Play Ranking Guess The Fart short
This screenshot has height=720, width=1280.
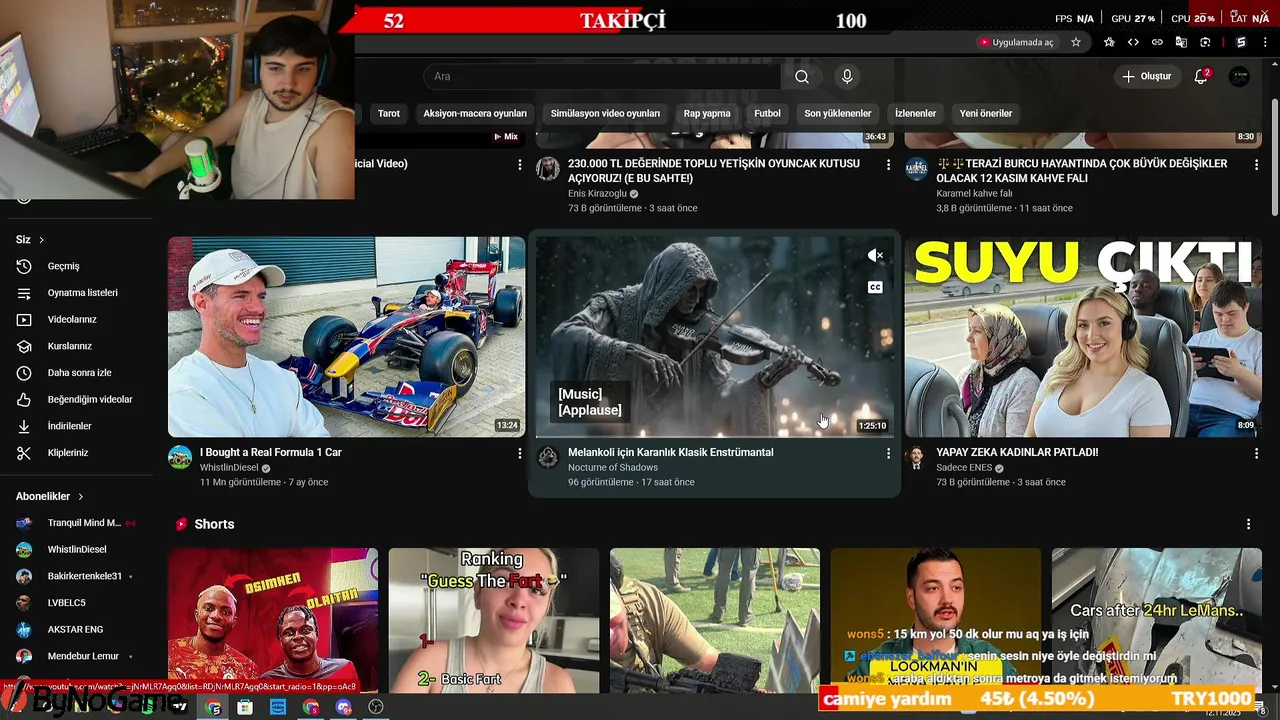pyautogui.click(x=494, y=620)
